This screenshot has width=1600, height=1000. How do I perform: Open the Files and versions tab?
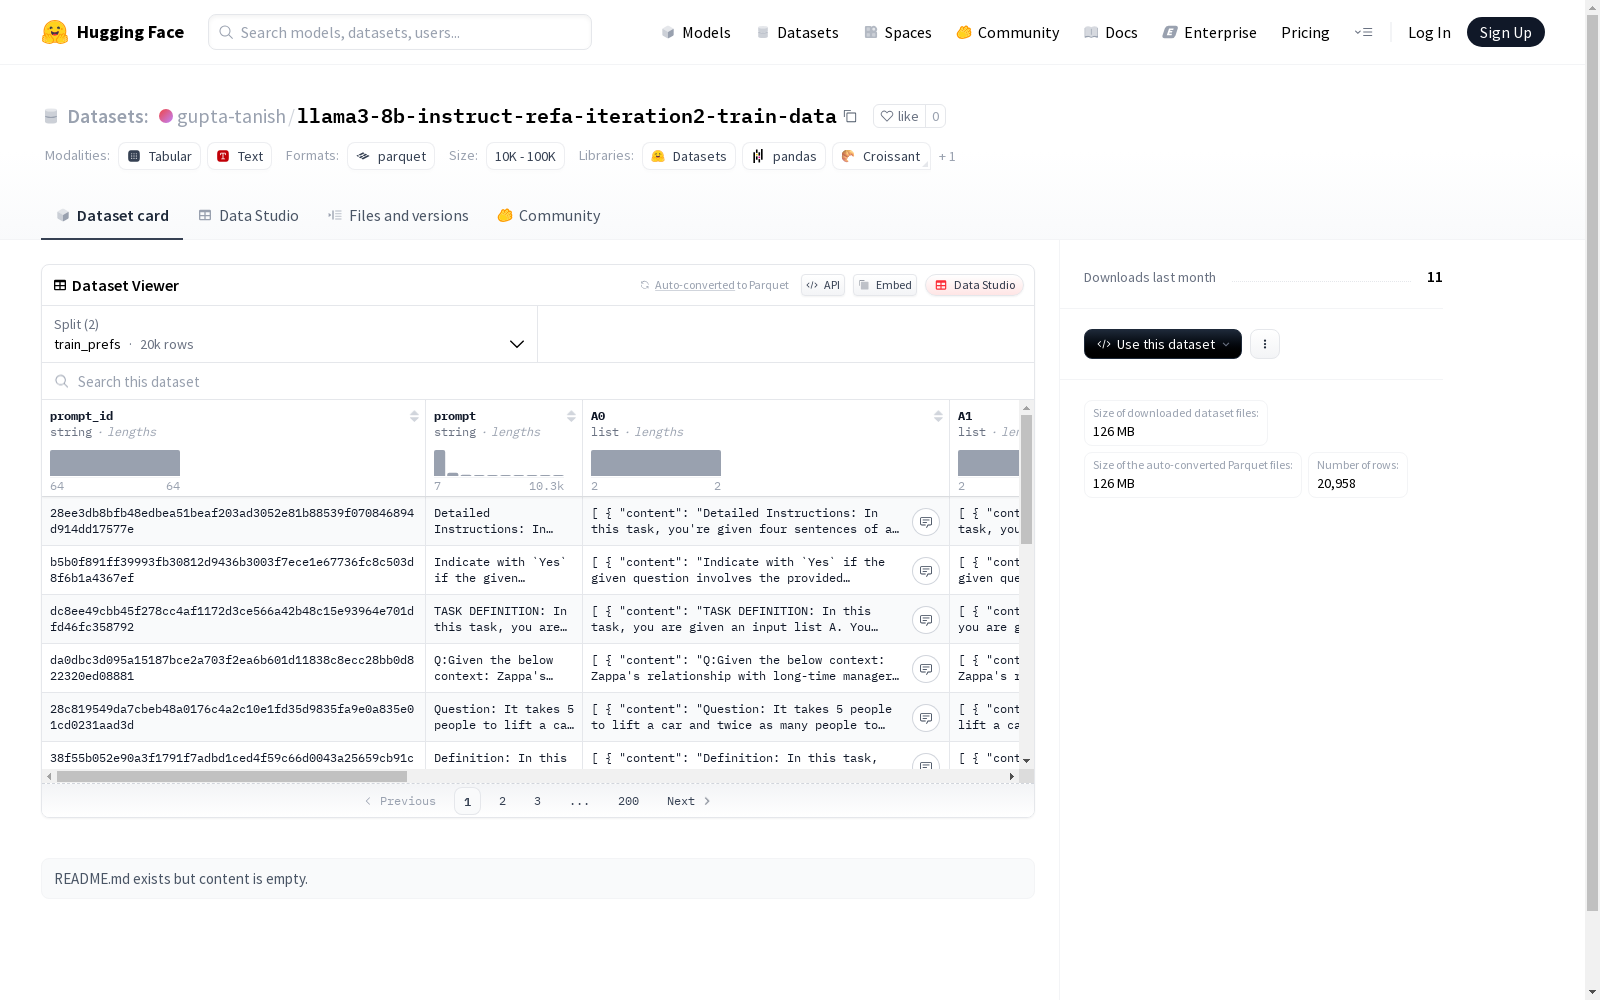pyautogui.click(x=398, y=216)
